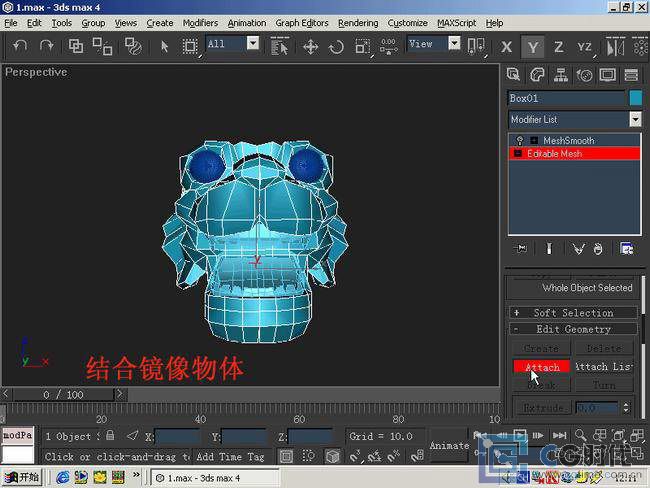Click the Use Pivot Point Center icon
Image resolution: width=650 pixels, height=488 pixels.
(x=476, y=46)
